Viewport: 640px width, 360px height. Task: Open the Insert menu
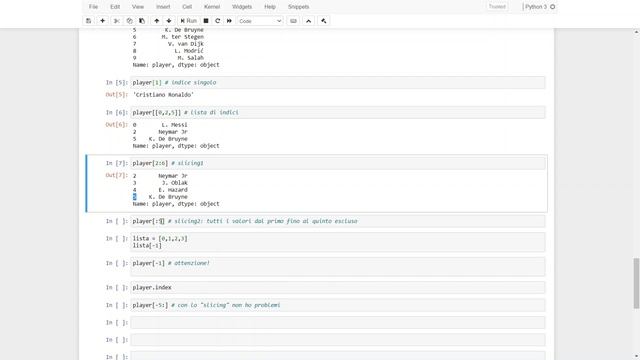click(163, 7)
